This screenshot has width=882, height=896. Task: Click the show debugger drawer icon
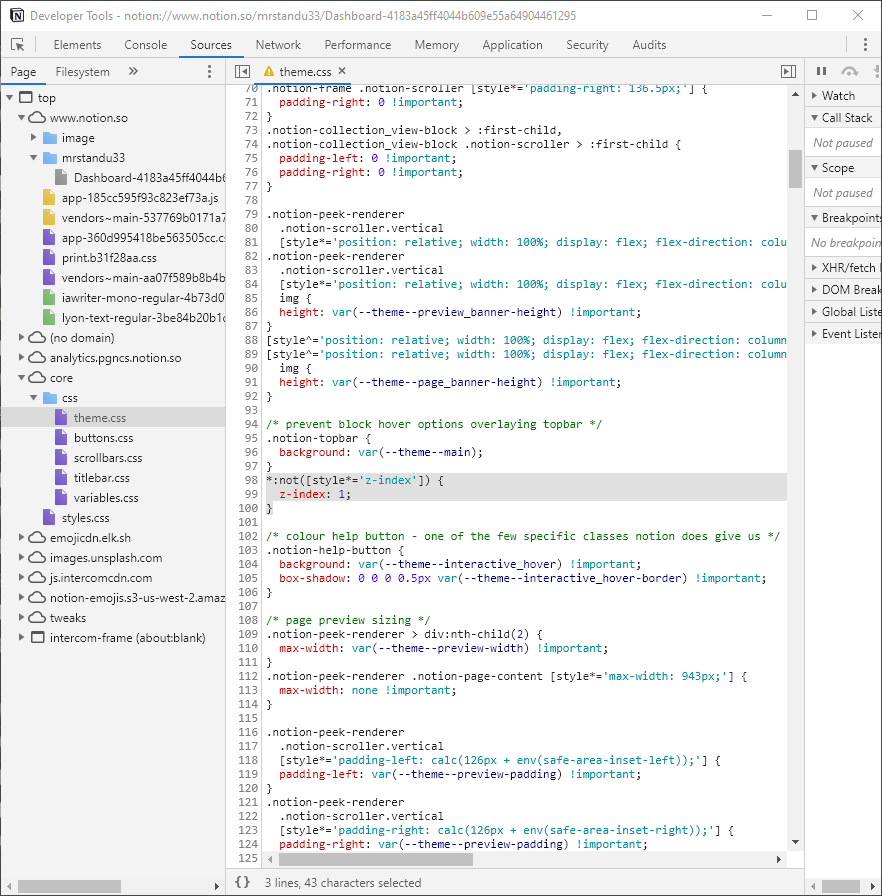(x=787, y=71)
